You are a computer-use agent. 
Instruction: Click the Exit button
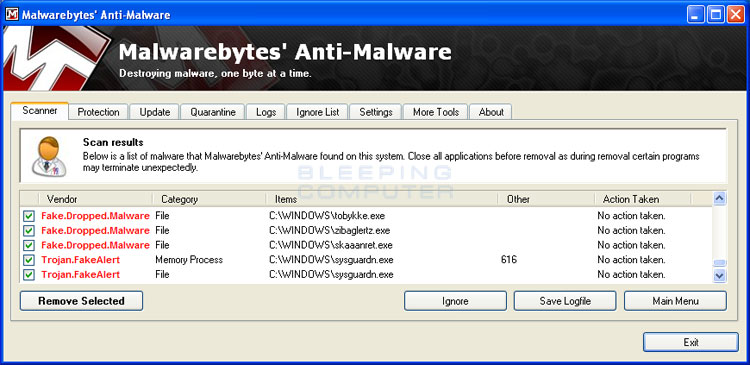(691, 343)
